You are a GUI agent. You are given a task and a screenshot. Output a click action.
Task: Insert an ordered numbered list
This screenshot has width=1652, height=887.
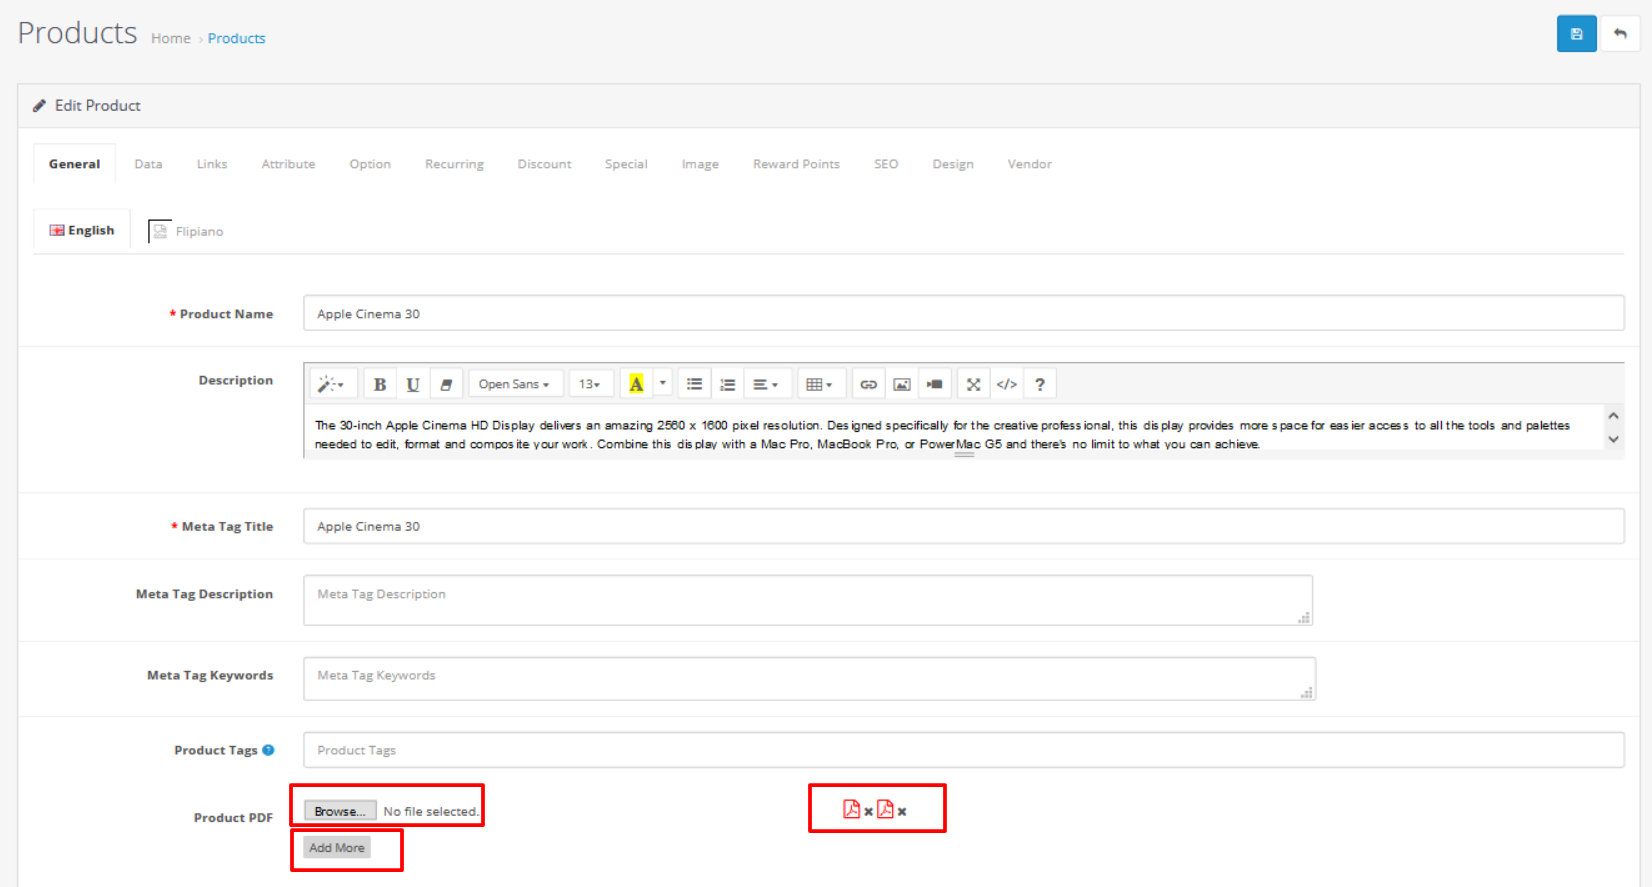tap(727, 384)
